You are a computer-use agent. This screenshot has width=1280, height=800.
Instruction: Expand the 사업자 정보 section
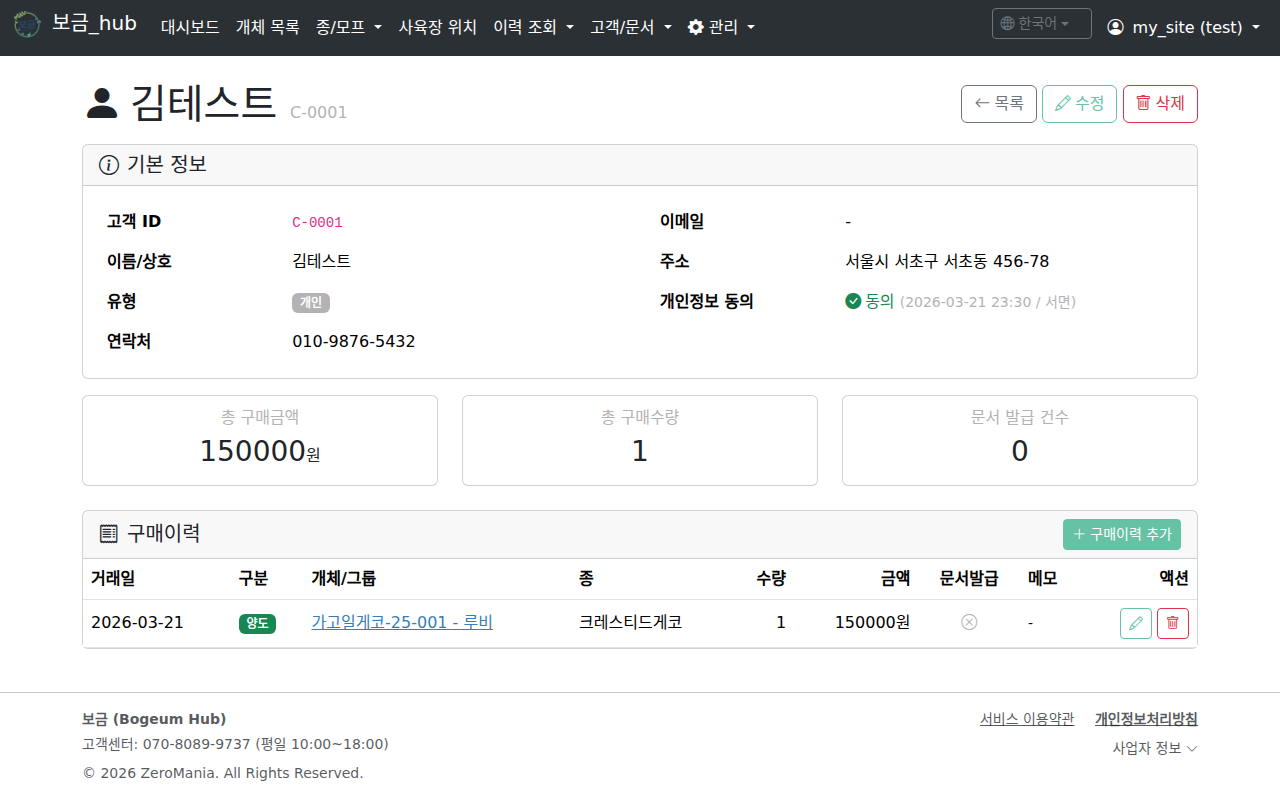click(x=1154, y=748)
